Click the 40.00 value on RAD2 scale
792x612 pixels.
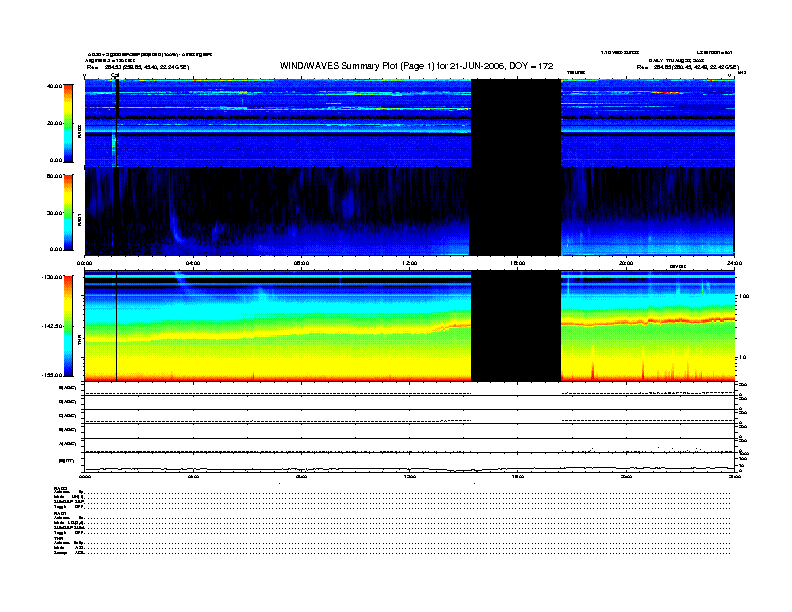tap(54, 86)
